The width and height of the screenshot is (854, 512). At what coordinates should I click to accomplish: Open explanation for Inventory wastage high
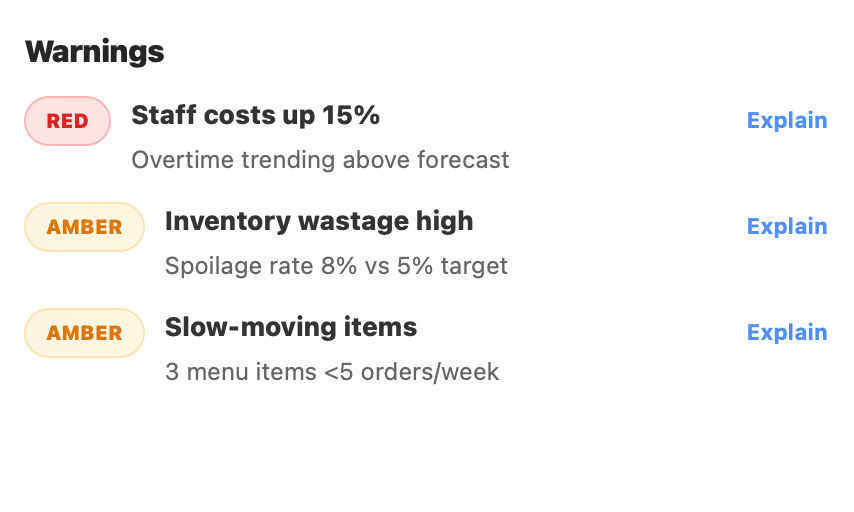(786, 227)
